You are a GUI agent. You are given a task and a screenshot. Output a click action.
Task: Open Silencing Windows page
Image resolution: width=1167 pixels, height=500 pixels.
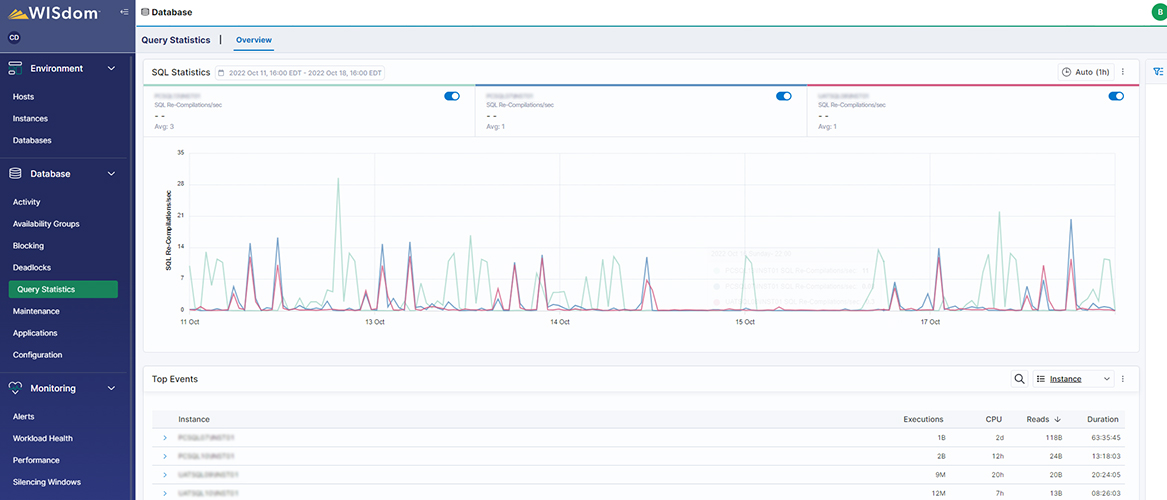47,481
